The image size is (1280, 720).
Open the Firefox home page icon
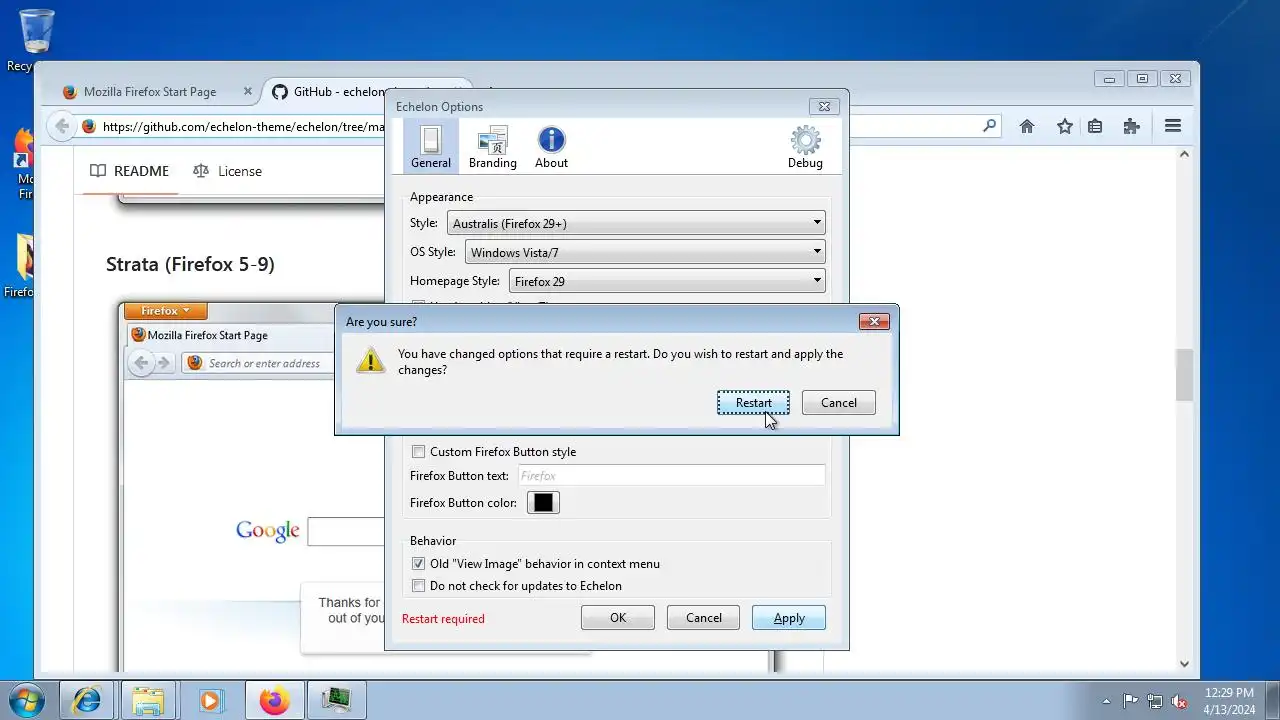point(1026,126)
